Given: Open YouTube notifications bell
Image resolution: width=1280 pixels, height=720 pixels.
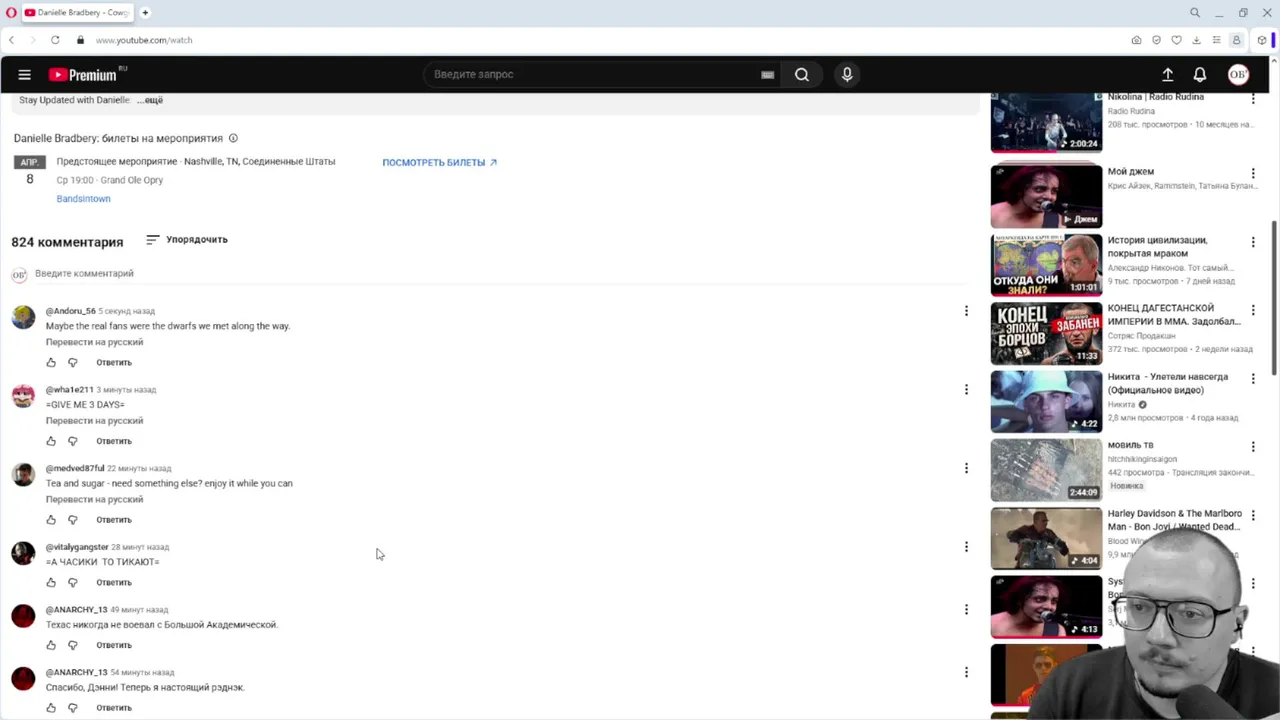Looking at the screenshot, I should click(x=1200, y=74).
